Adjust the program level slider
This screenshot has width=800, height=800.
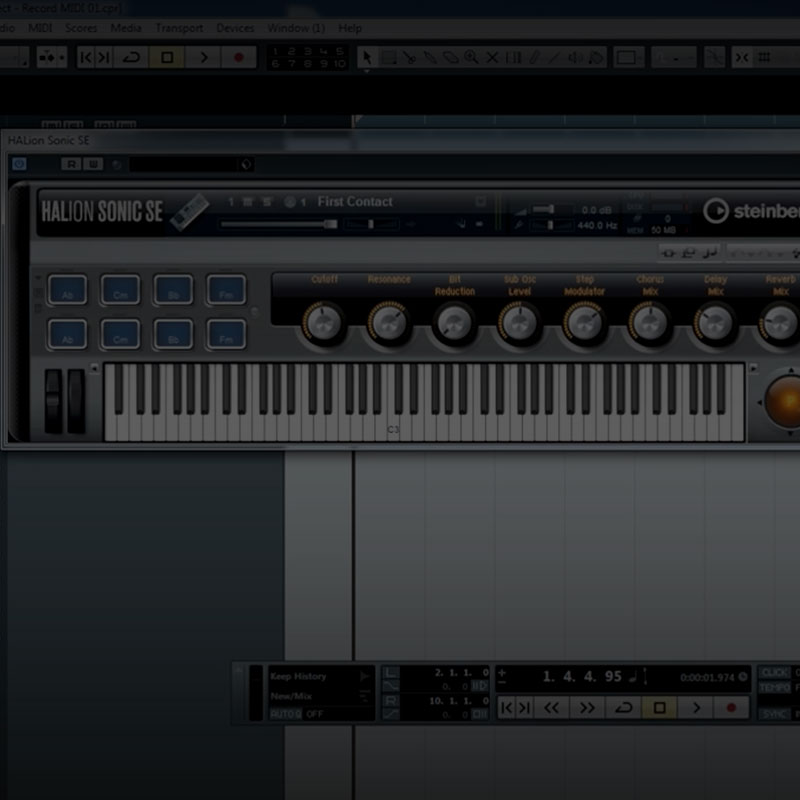(x=279, y=224)
